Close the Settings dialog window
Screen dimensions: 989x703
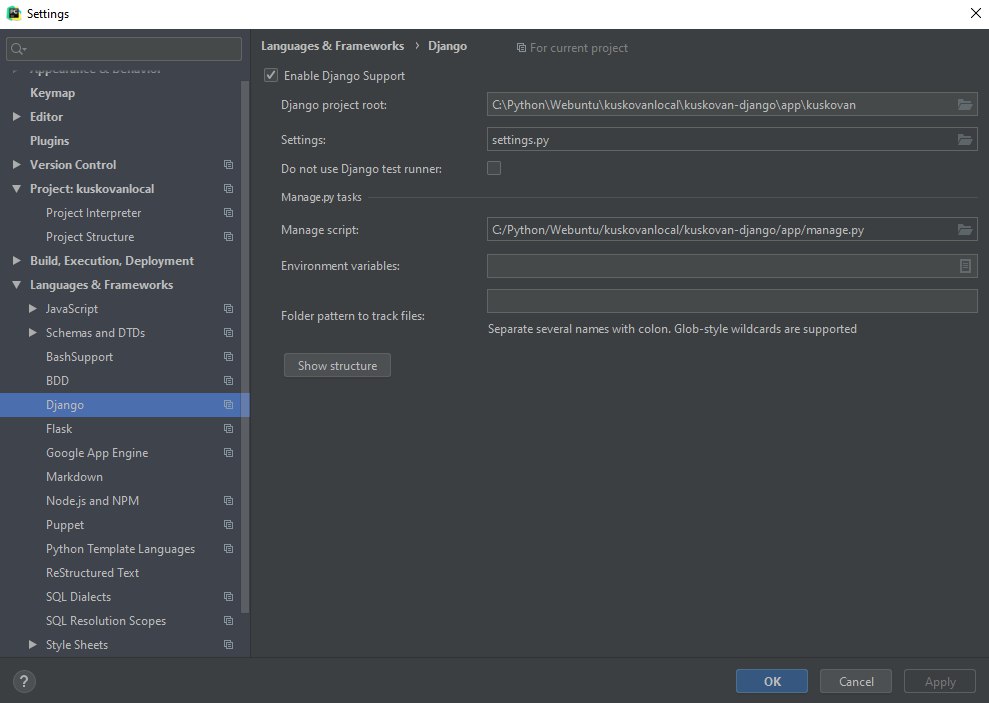click(x=975, y=13)
